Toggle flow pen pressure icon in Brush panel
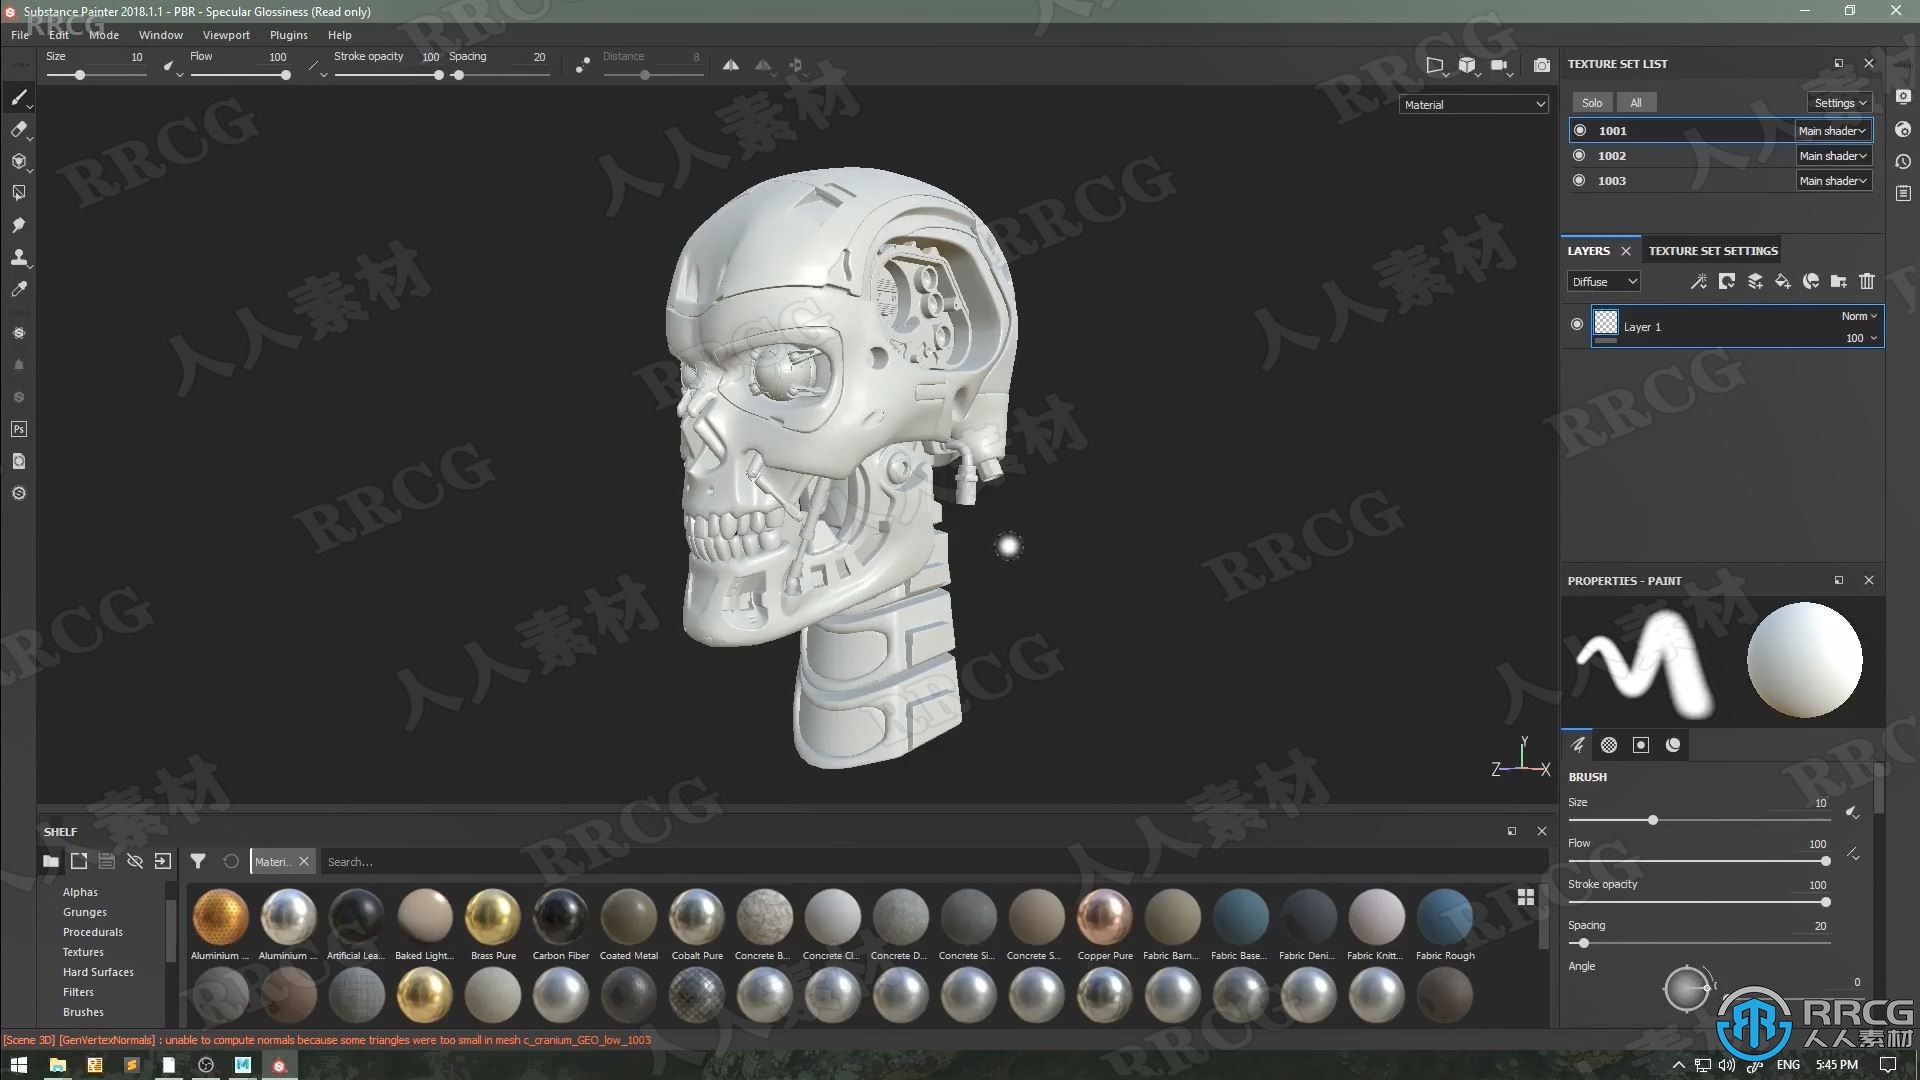This screenshot has height=1080, width=1920. coord(1853,854)
